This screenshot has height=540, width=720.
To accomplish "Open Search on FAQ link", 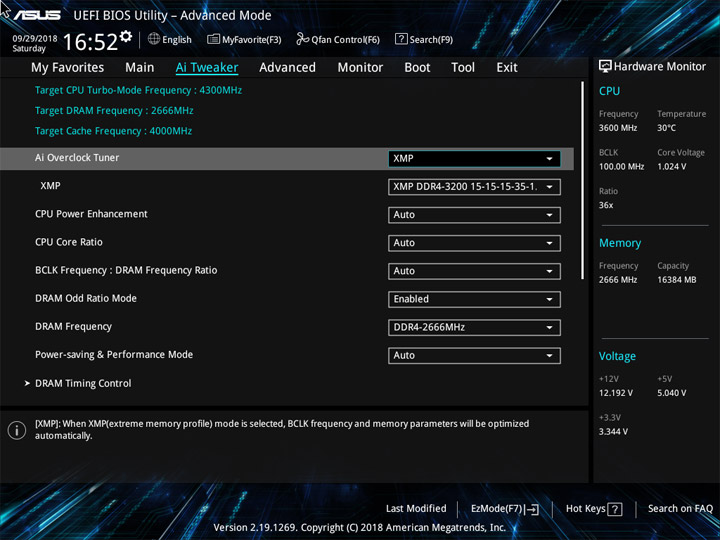I will (x=680, y=509).
